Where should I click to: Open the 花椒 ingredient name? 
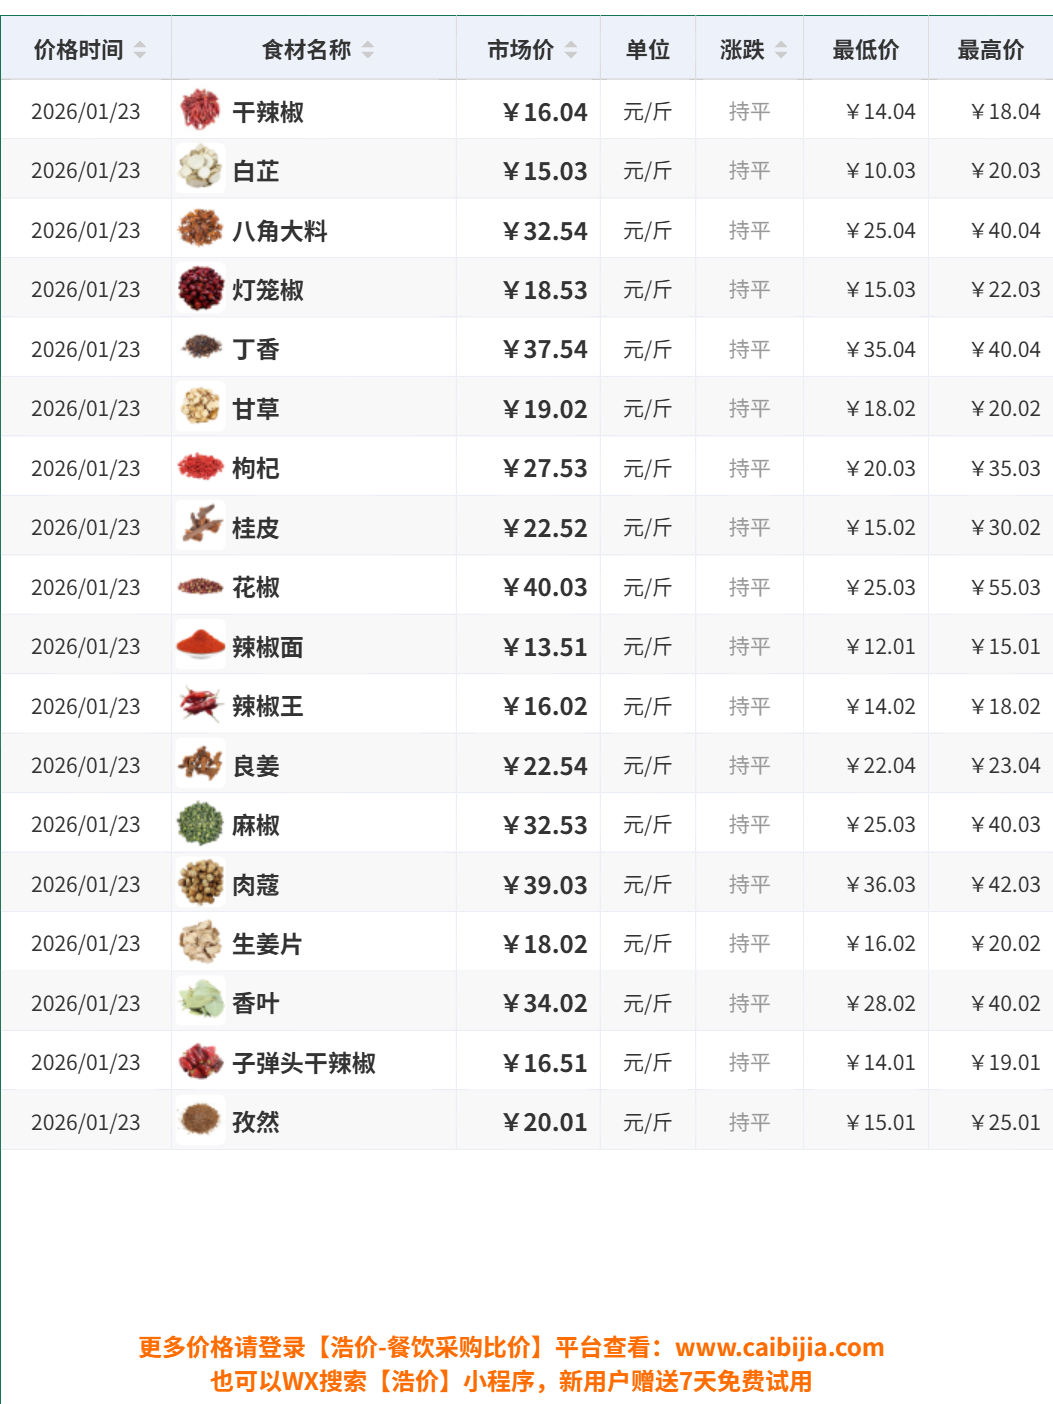(x=256, y=587)
